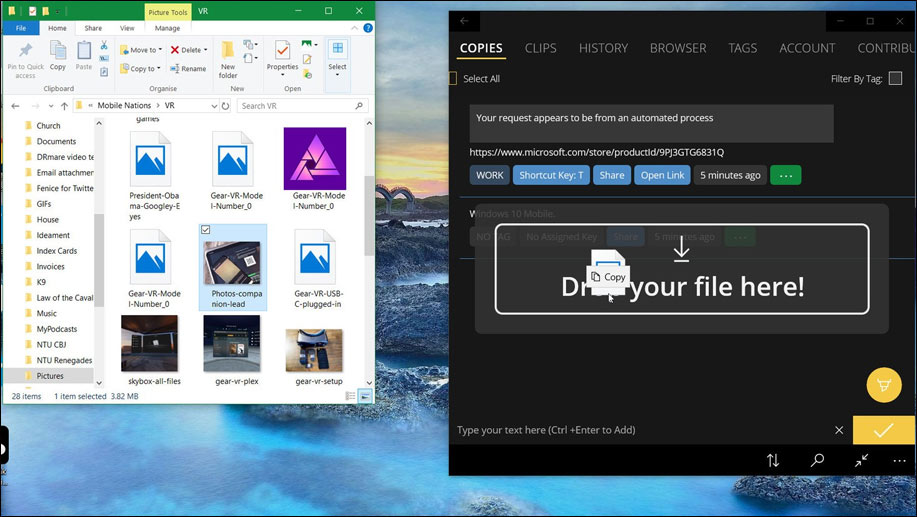The height and width of the screenshot is (517, 917).
Task: Open File Explorer help question mark
Action: point(368,27)
